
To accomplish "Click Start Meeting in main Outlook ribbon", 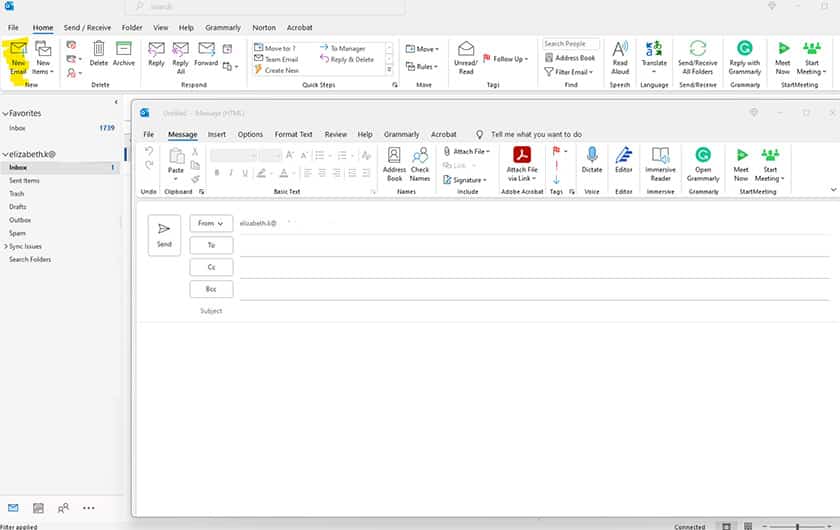I will click(811, 58).
